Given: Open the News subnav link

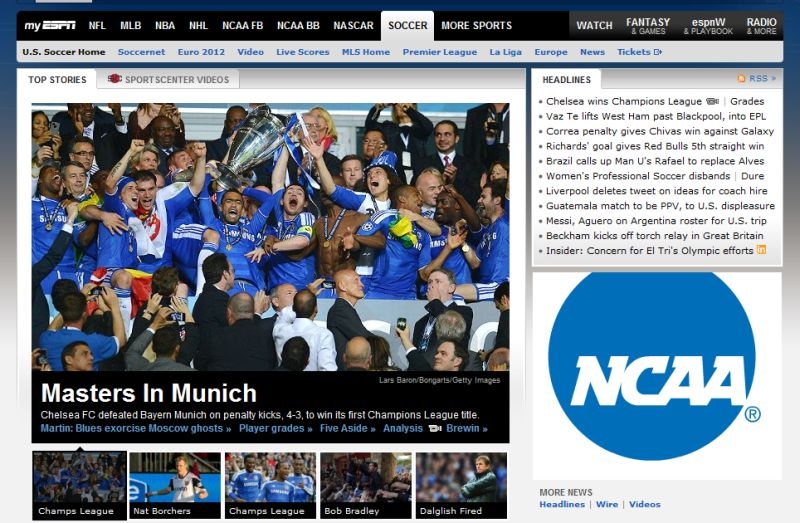Looking at the screenshot, I should 592,52.
